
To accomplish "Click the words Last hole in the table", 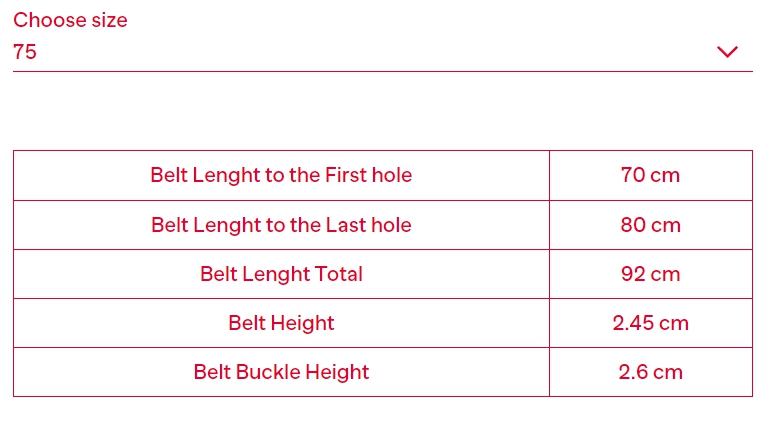I will [368, 225].
